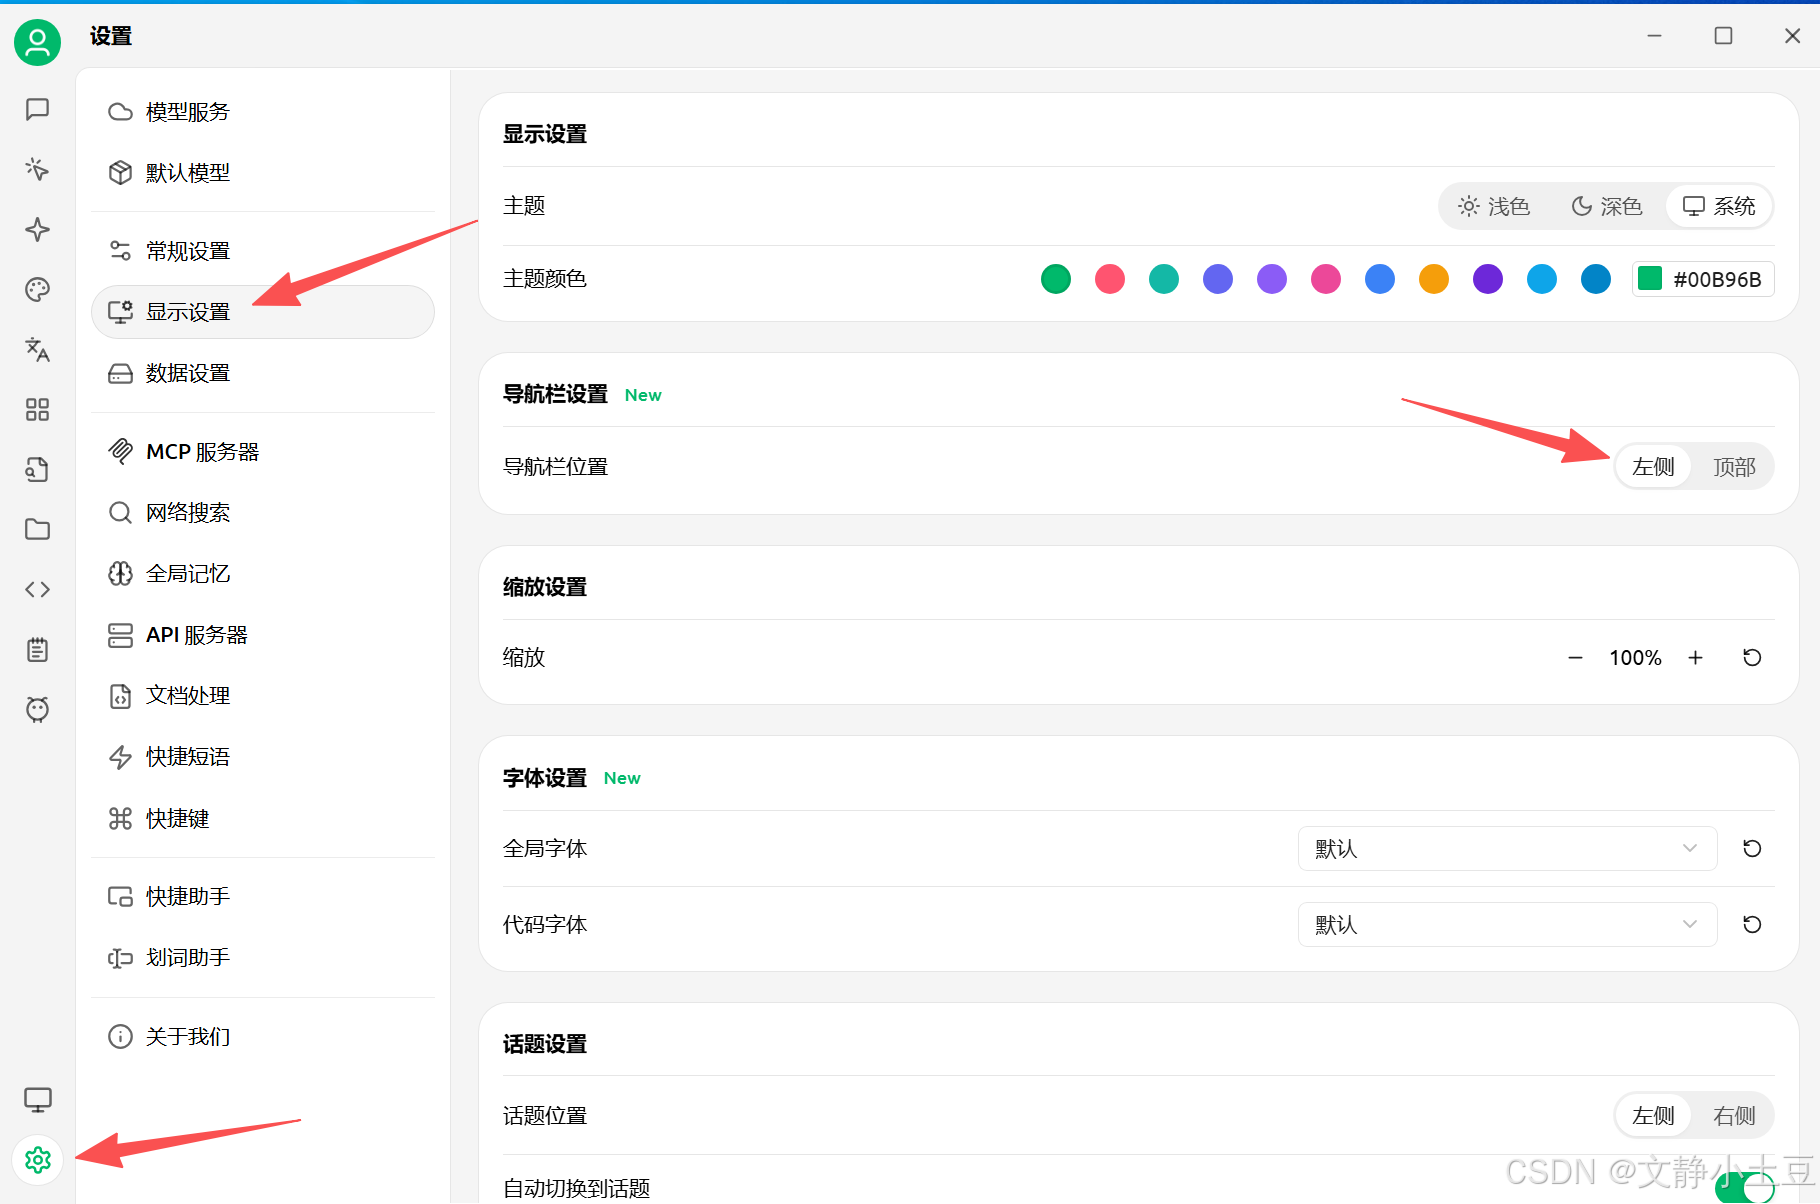This screenshot has width=1820, height=1204.
Task: Open the files folder icon in sidebar
Action: click(x=37, y=530)
